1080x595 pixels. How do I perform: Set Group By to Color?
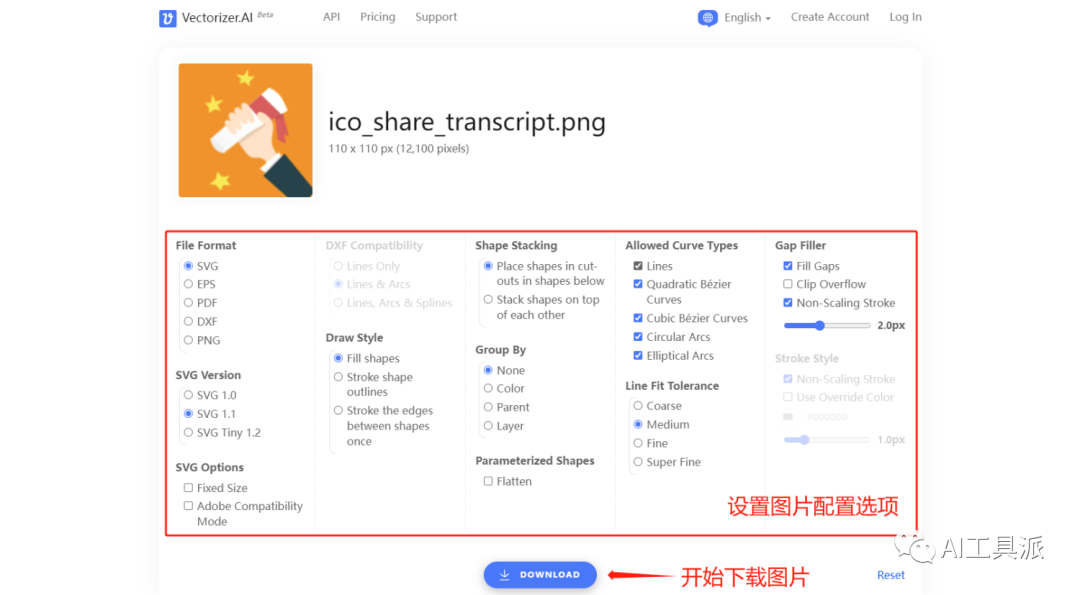pos(488,388)
